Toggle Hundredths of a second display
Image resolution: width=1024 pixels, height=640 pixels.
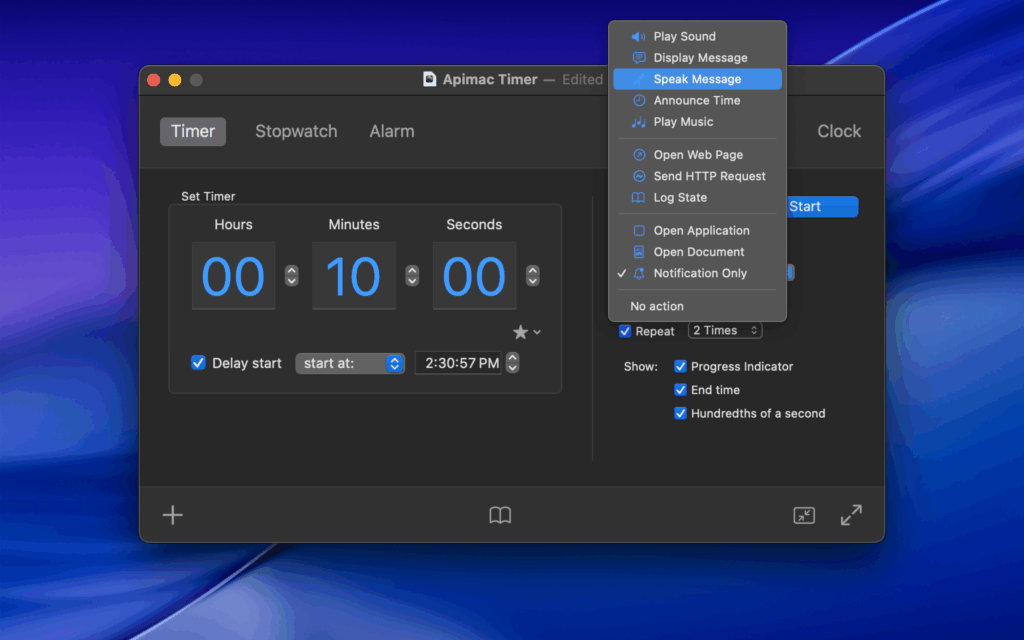tap(681, 413)
